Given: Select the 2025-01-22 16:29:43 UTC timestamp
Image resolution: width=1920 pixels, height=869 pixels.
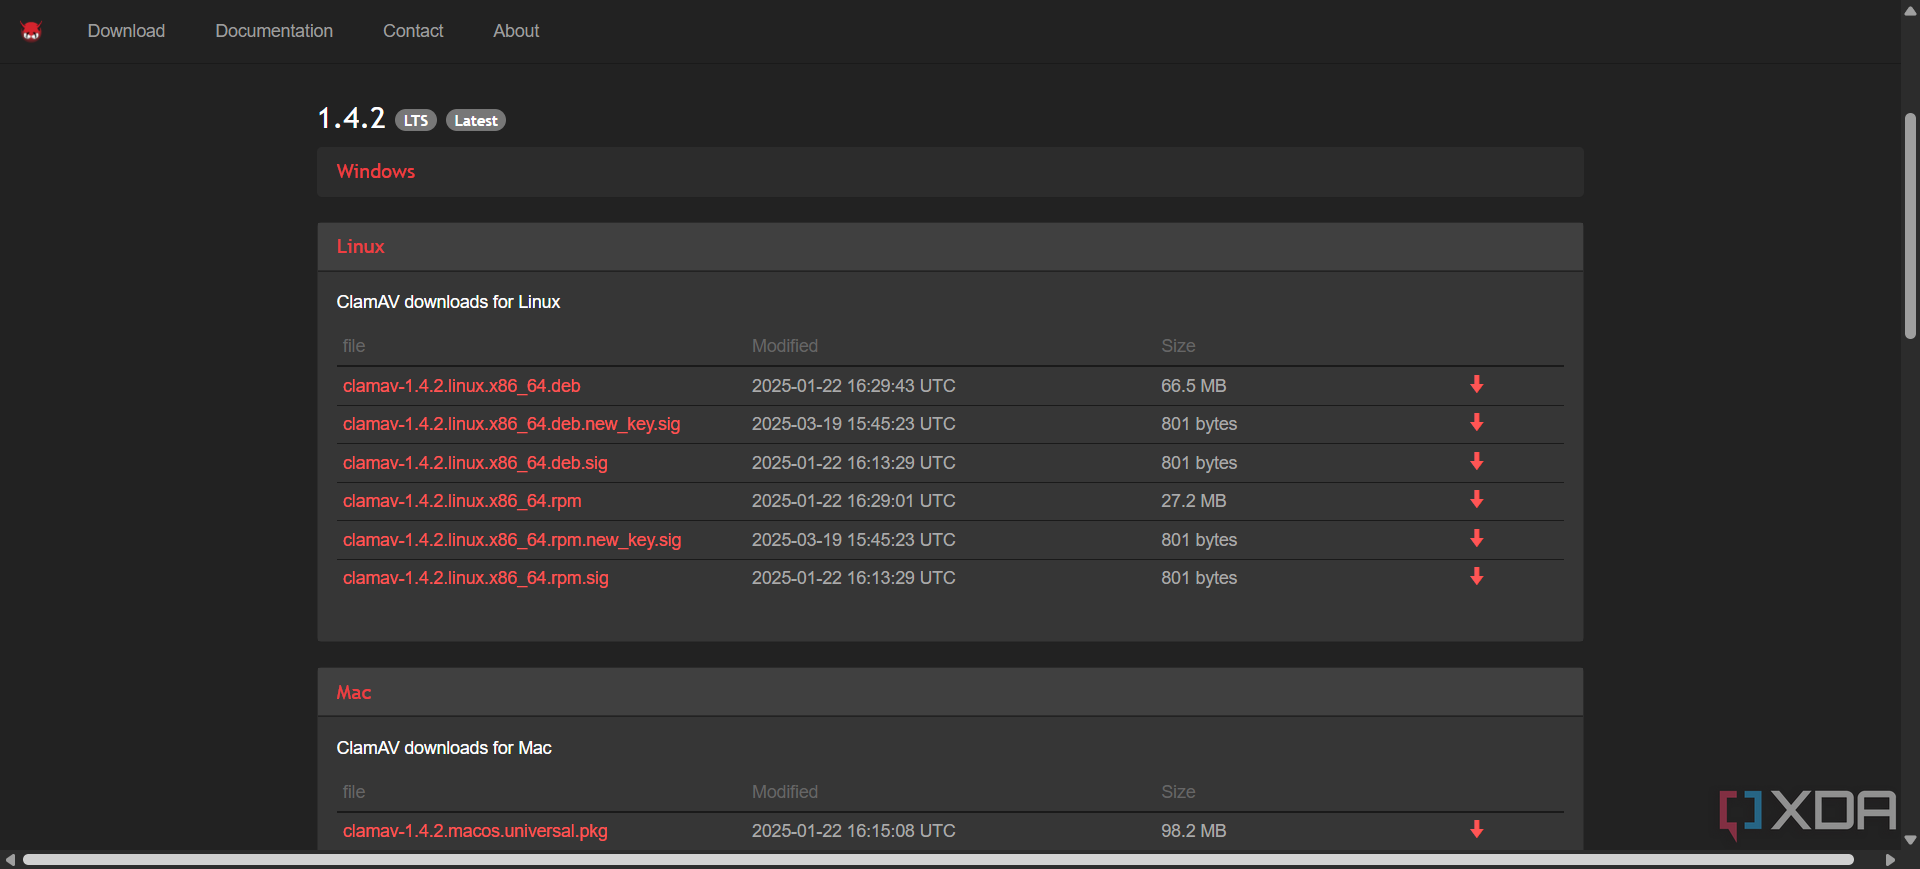Looking at the screenshot, I should click(853, 386).
